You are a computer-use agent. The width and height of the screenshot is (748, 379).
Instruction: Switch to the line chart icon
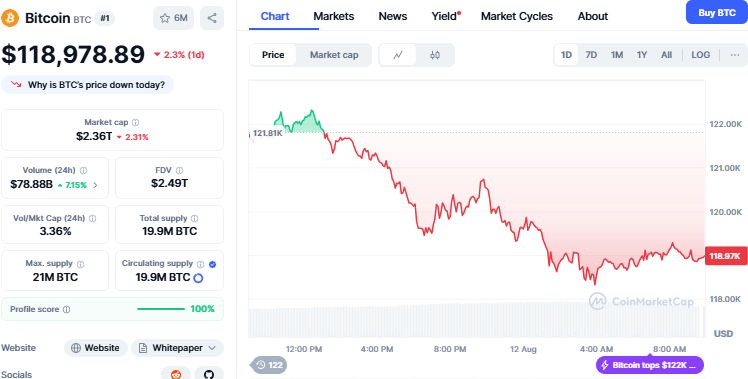point(398,55)
